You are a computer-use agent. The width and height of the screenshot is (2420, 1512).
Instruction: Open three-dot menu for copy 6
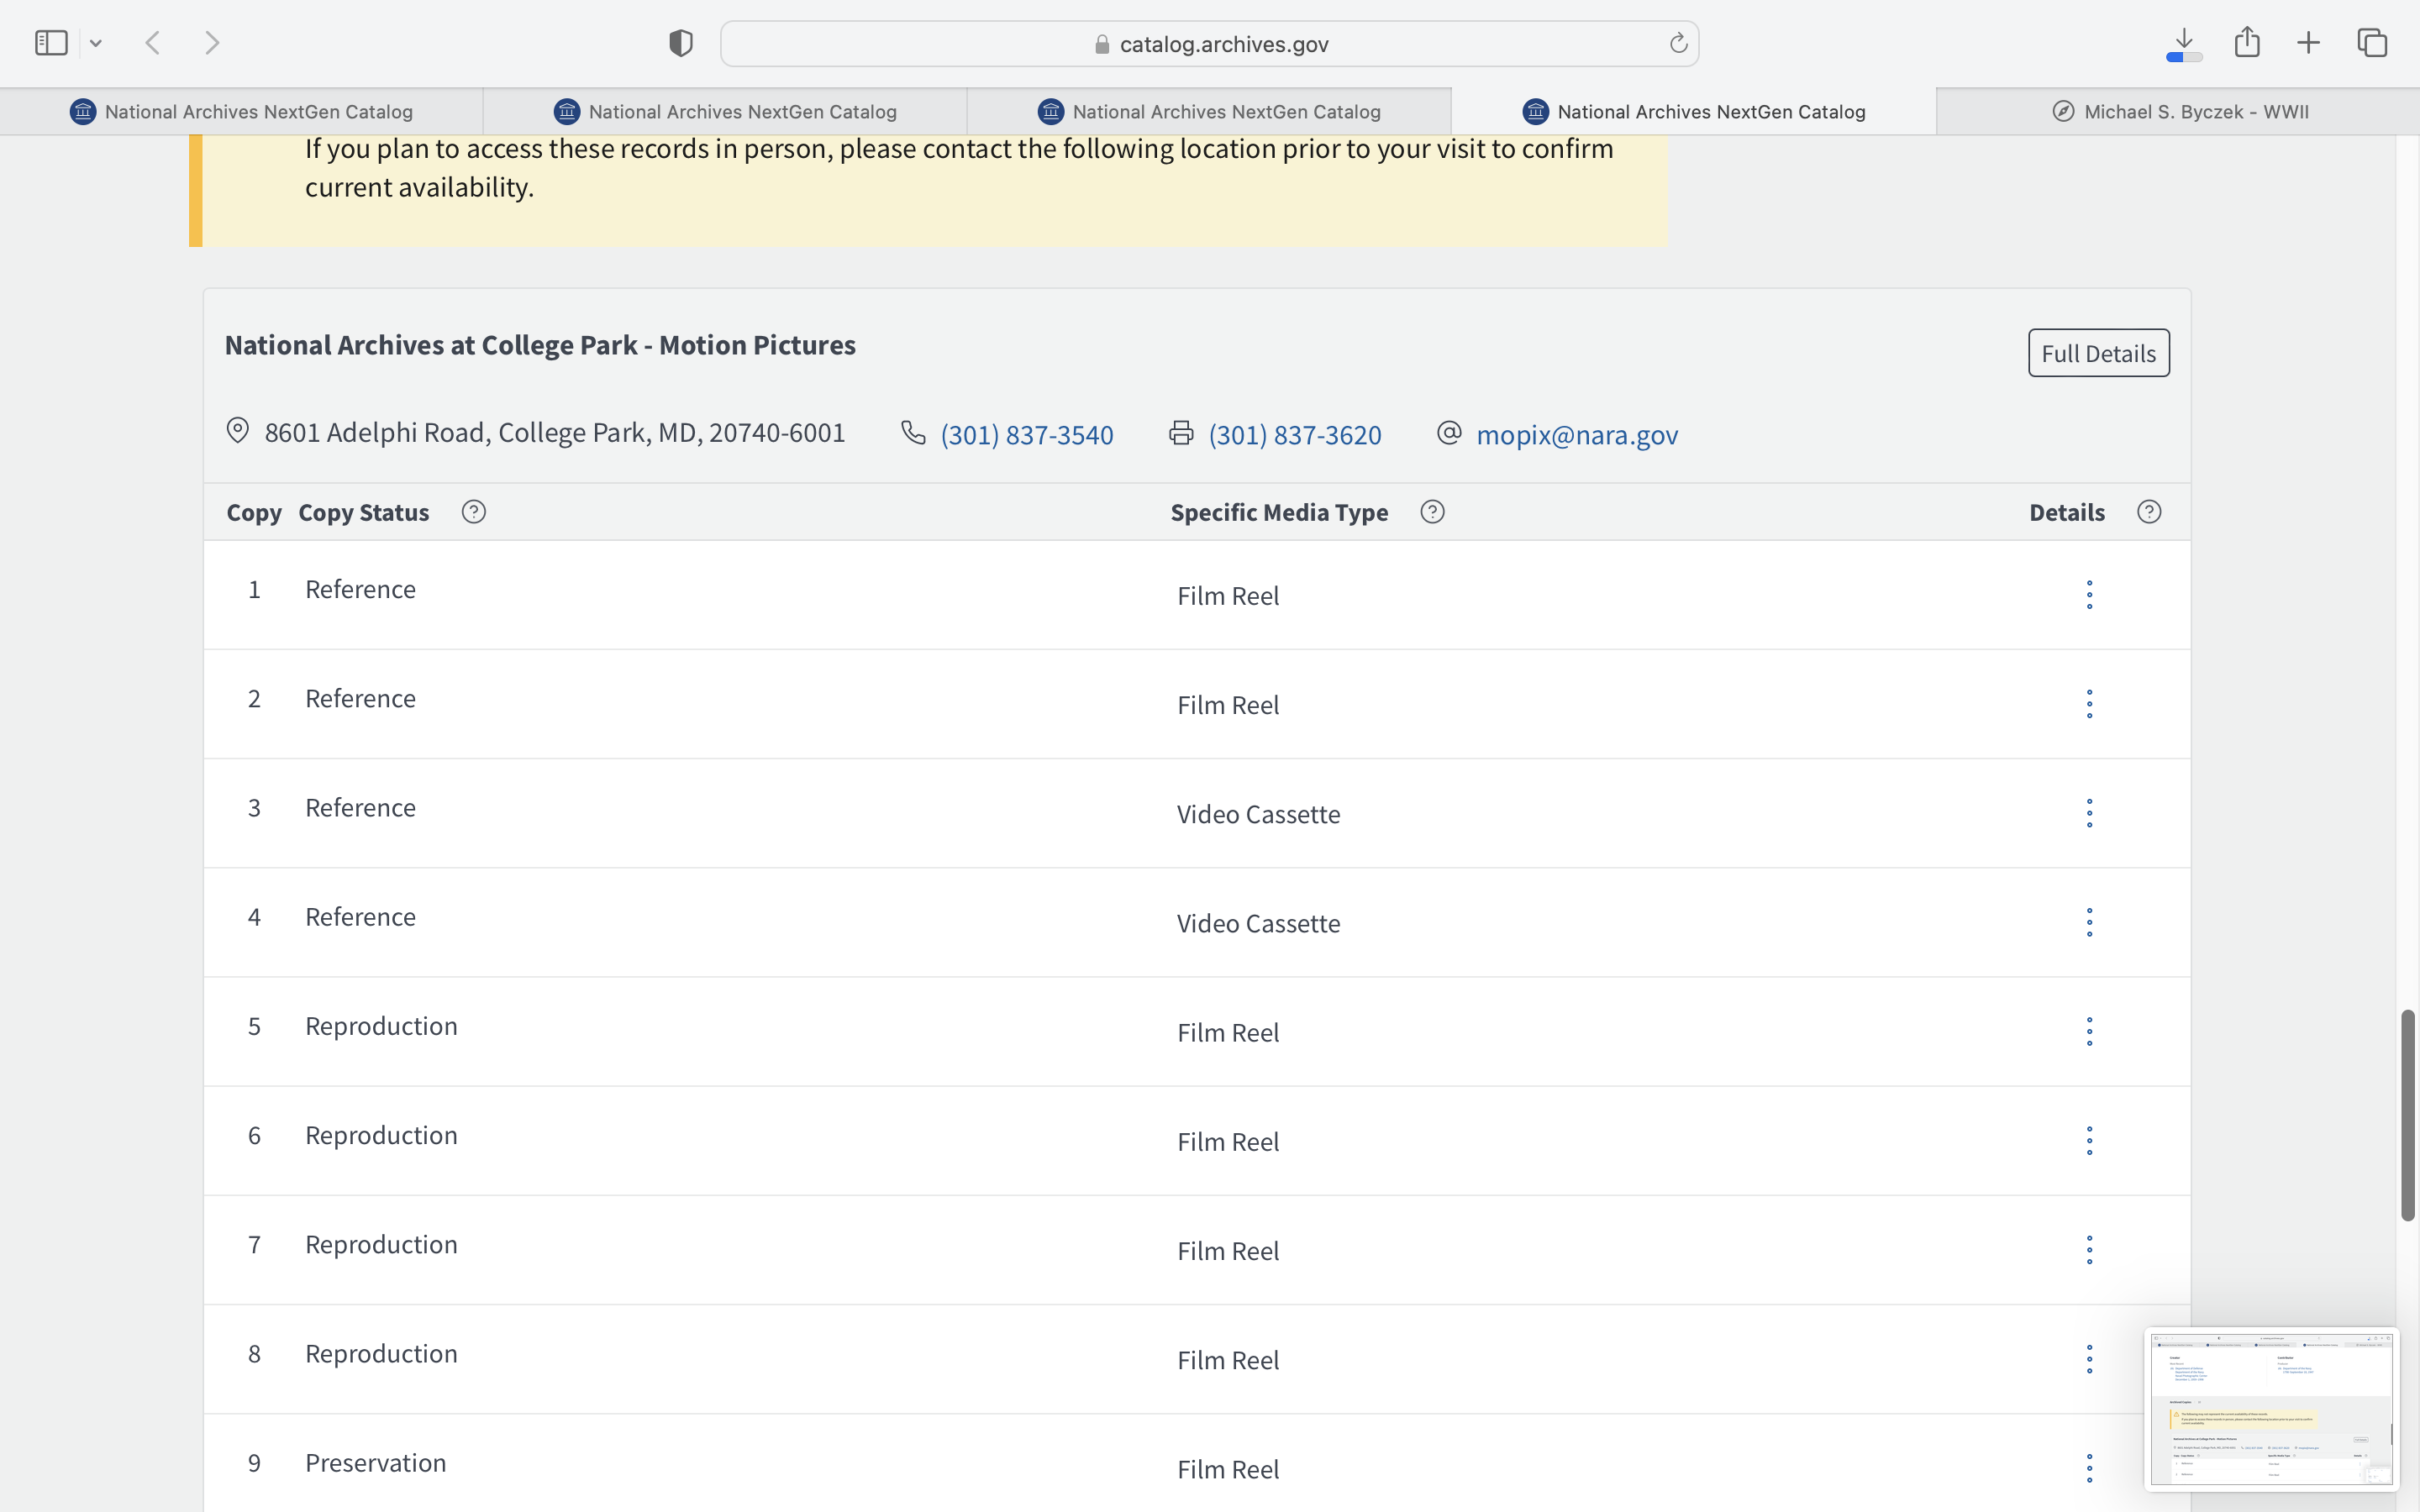pos(2089,1141)
